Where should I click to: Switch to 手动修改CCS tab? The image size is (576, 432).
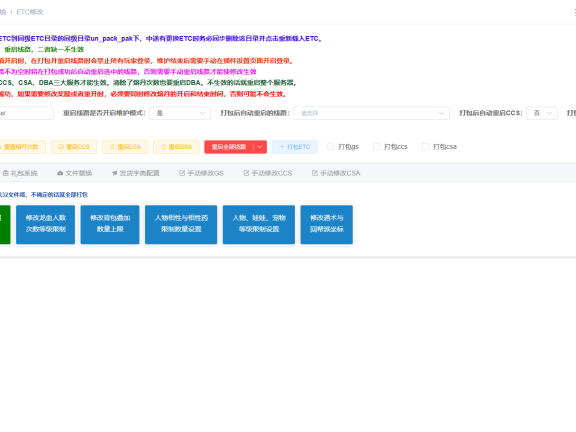[268, 173]
